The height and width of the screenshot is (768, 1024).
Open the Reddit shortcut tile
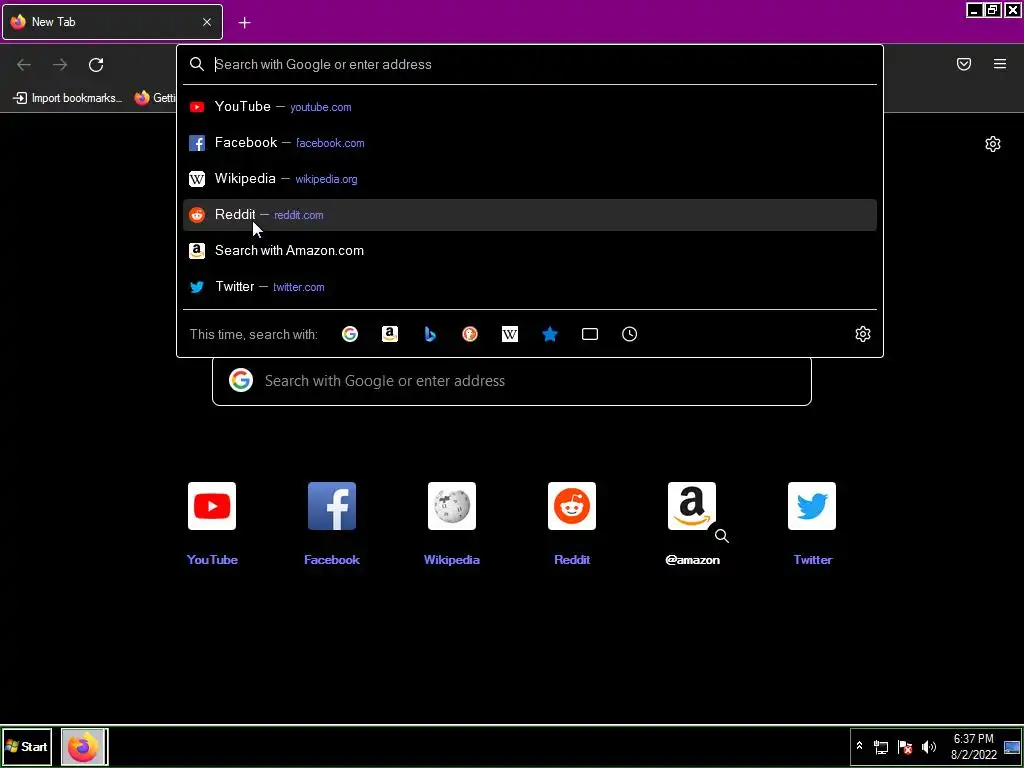[x=572, y=506]
